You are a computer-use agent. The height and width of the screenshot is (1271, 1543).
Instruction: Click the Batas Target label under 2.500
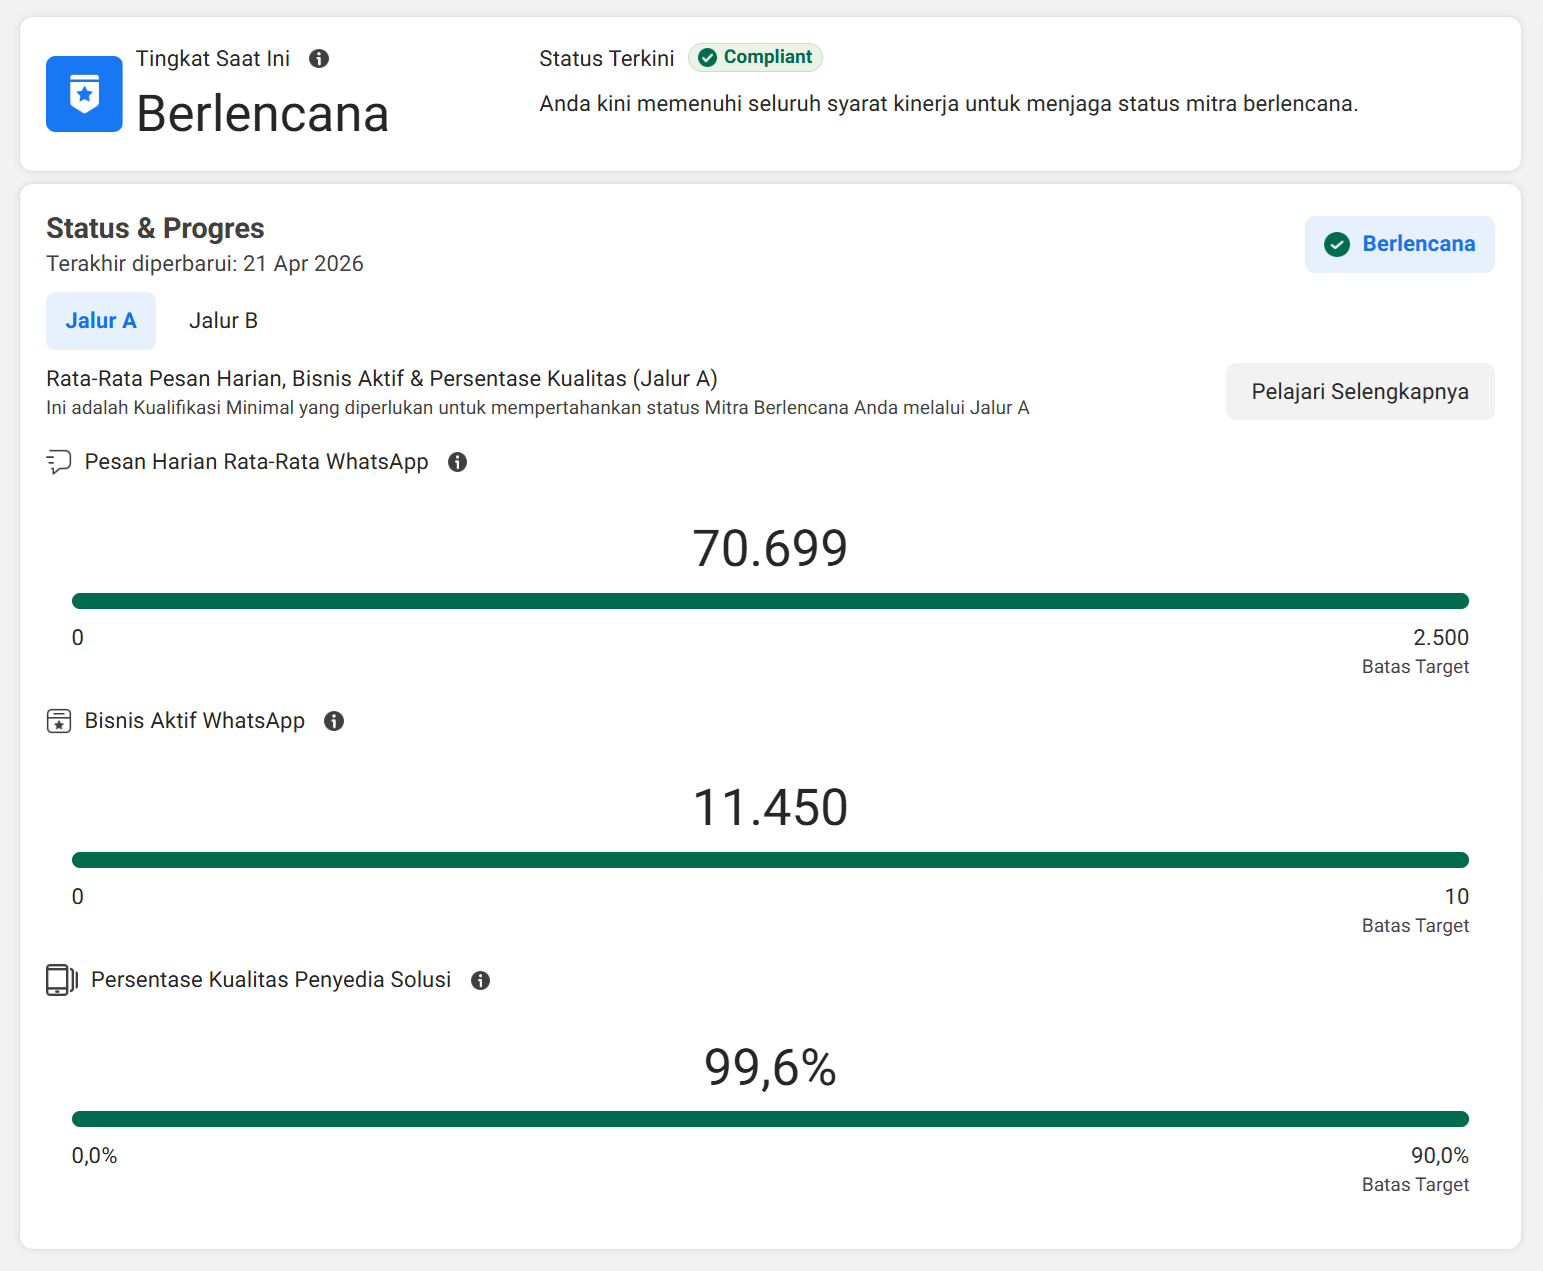[1415, 666]
